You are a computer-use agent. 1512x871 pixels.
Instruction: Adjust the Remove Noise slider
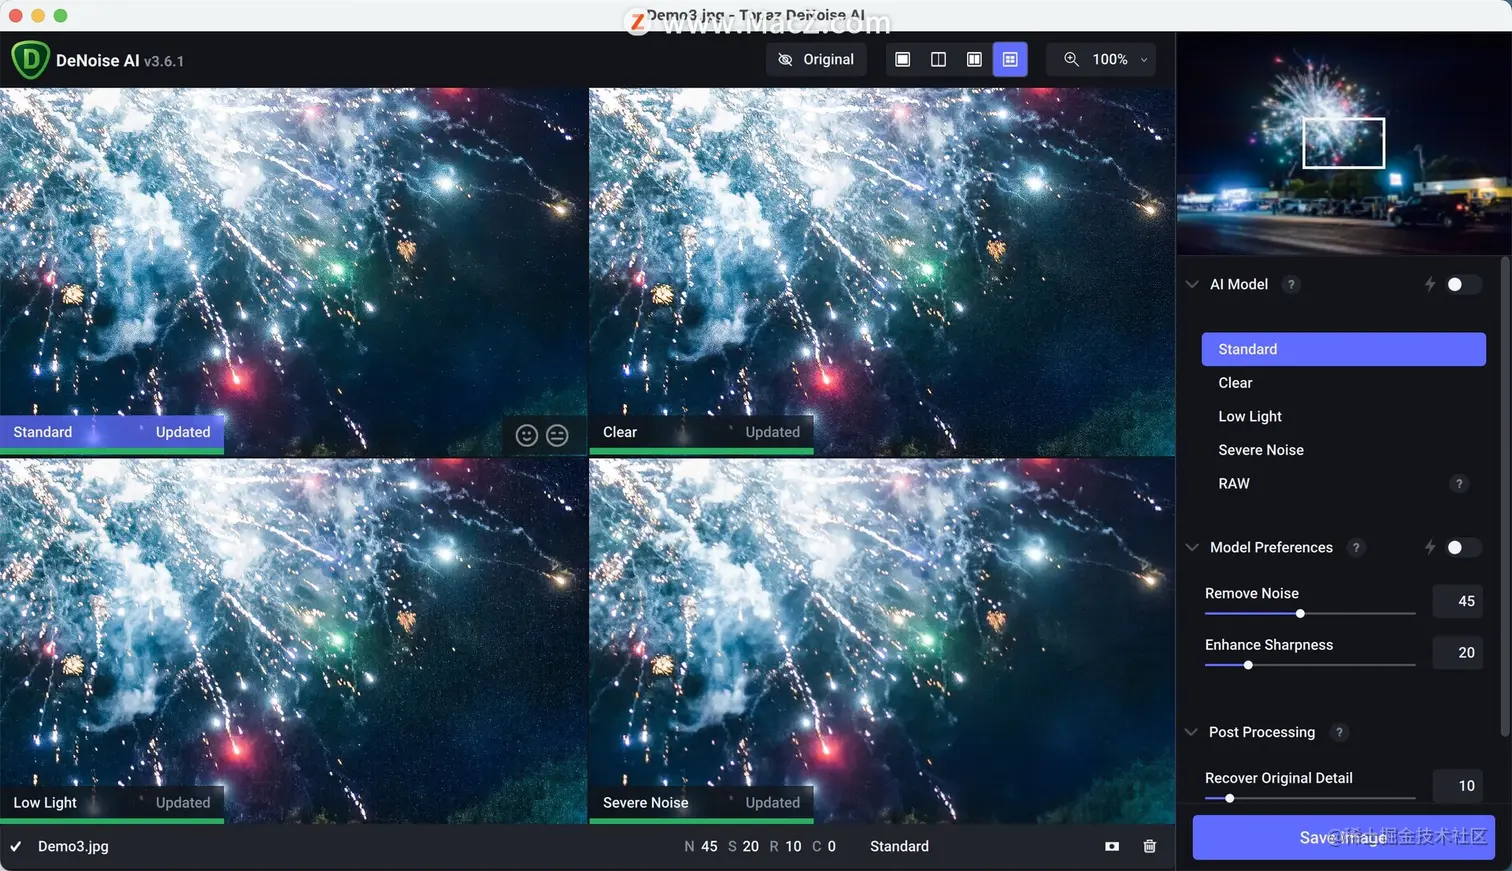coord(1310,613)
